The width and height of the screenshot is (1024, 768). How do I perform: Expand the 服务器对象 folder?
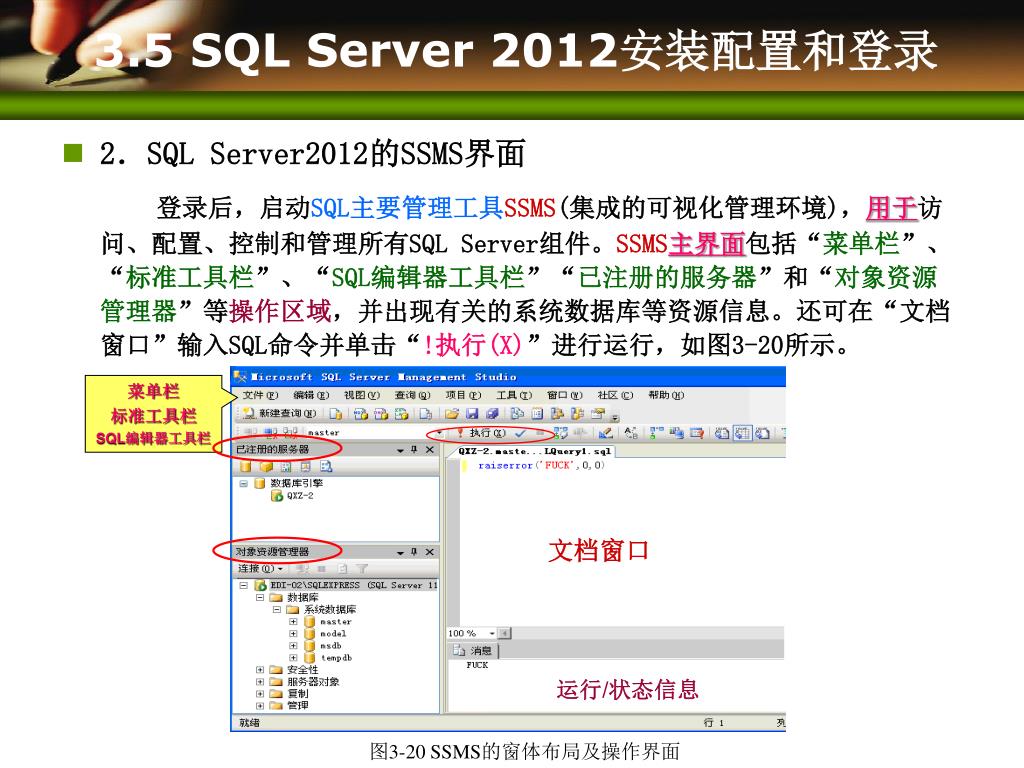pyautogui.click(x=260, y=681)
